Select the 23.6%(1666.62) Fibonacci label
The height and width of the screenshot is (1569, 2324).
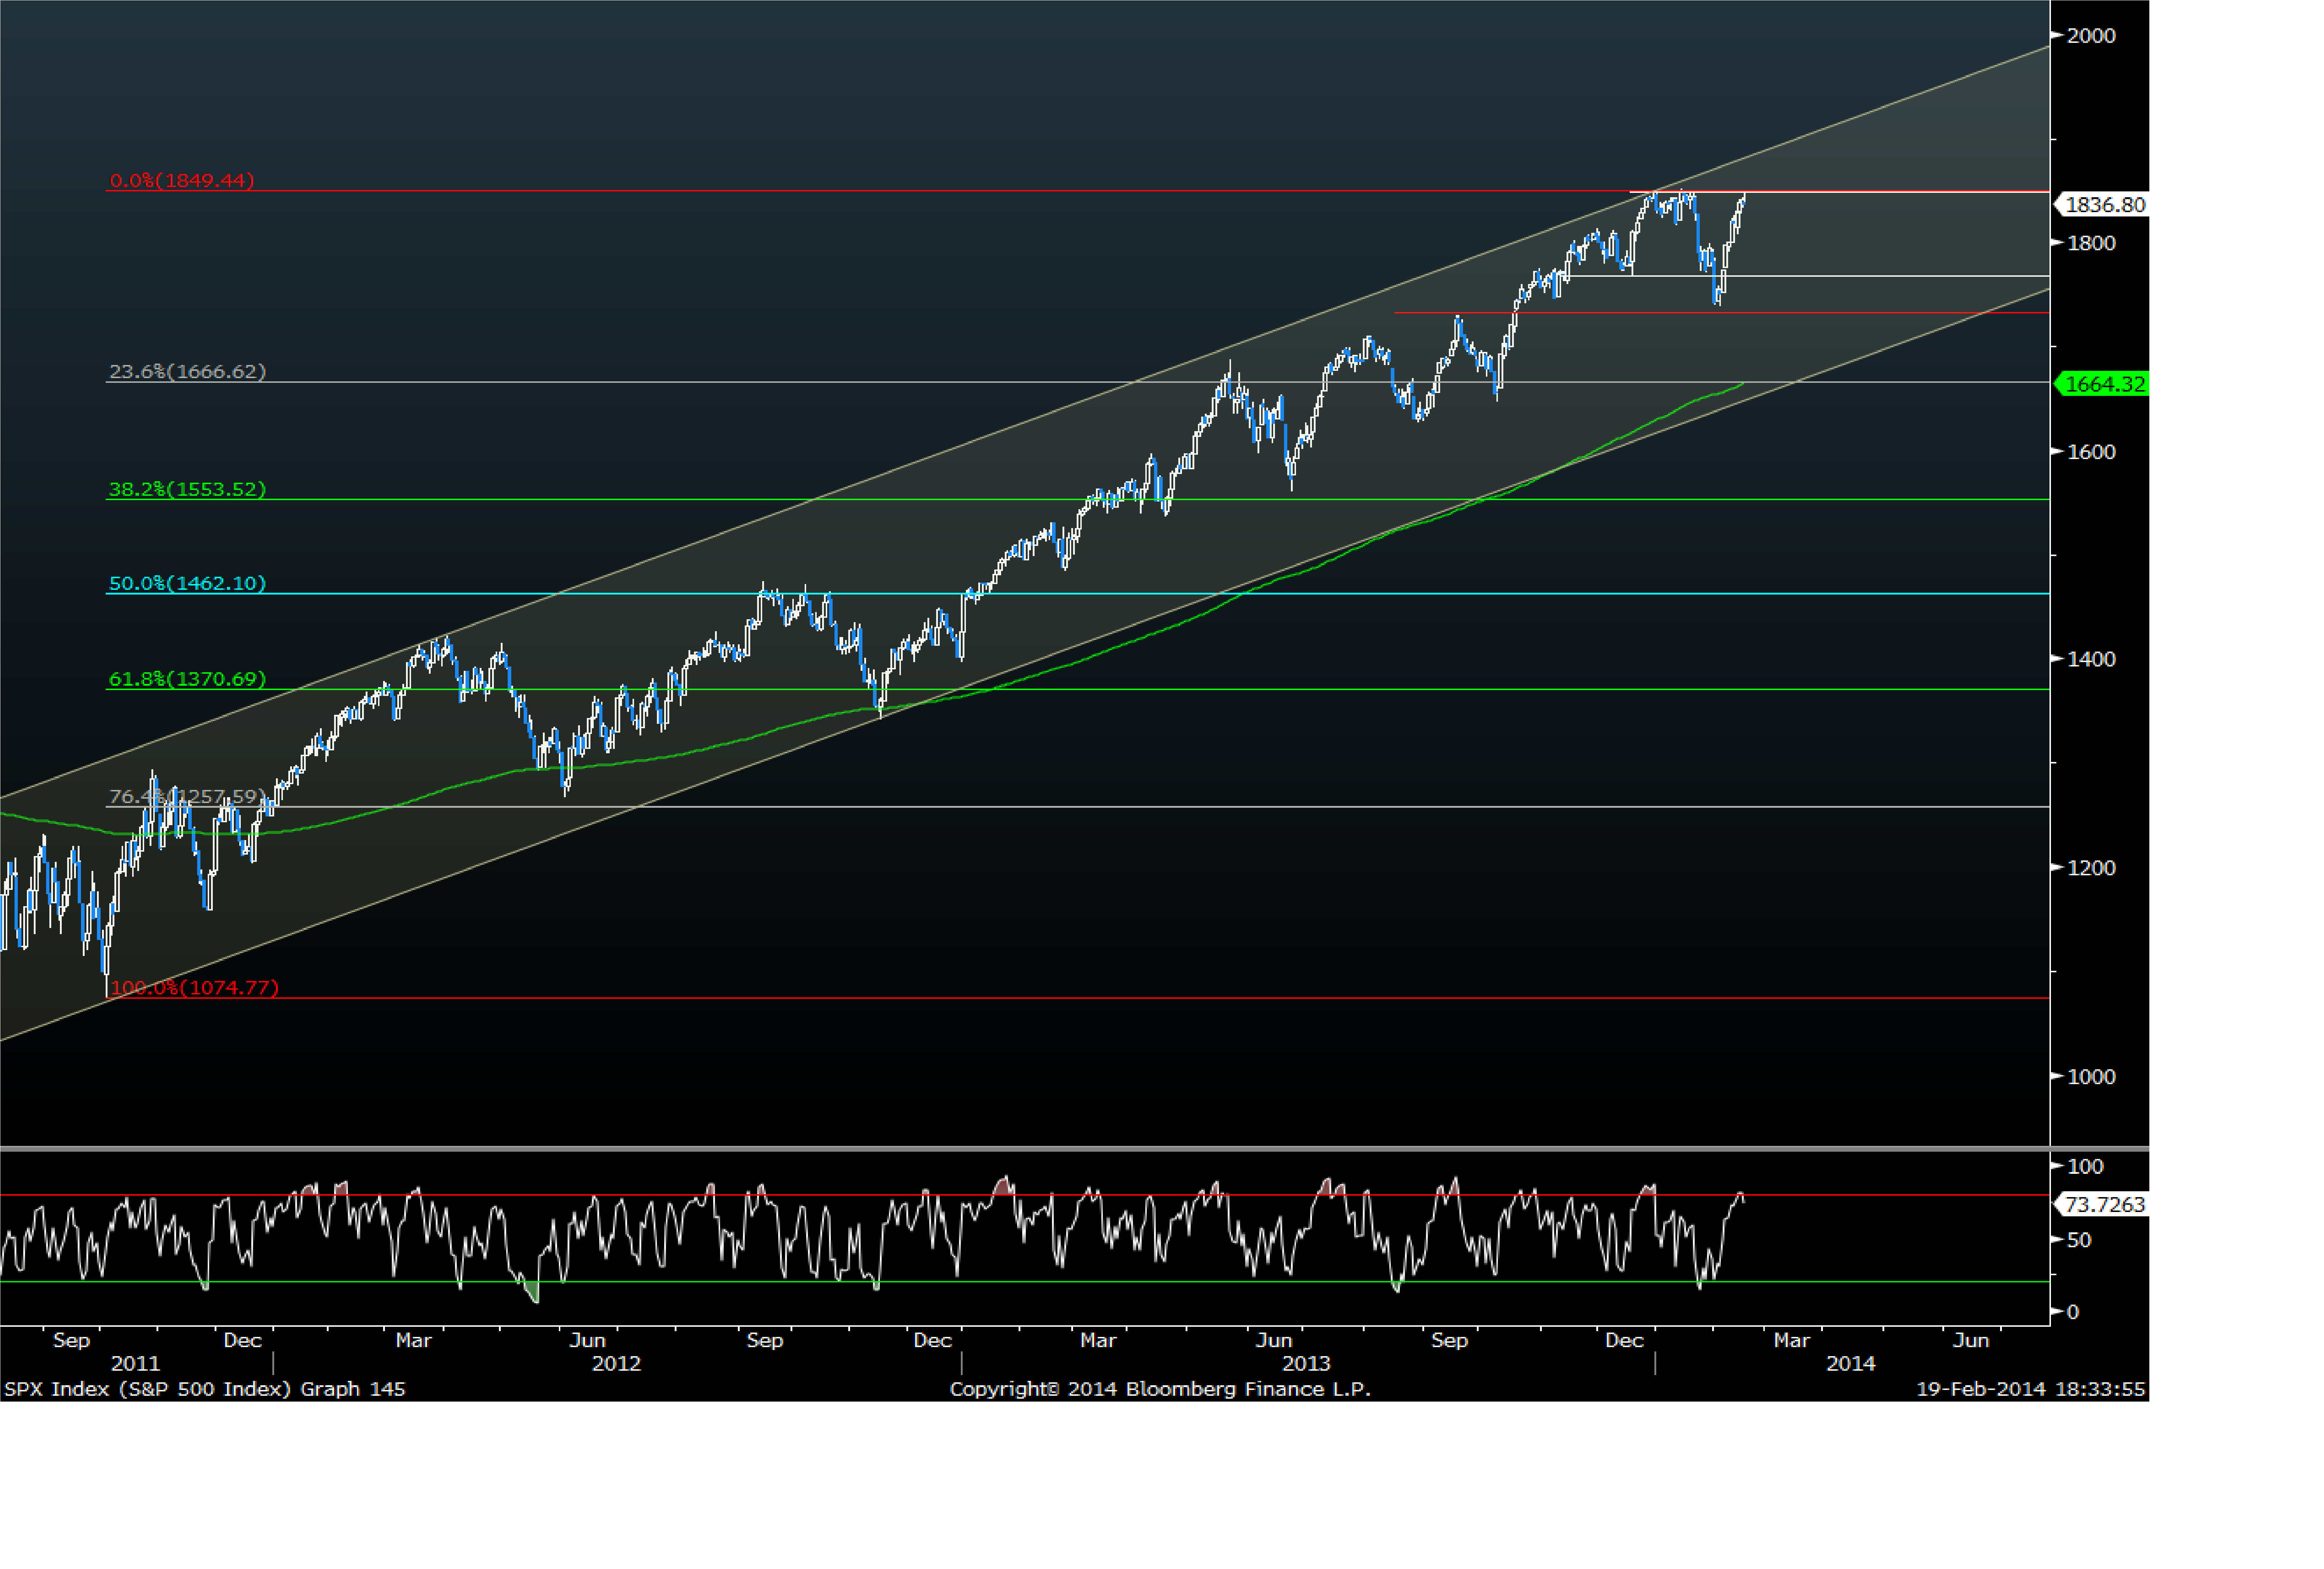tap(187, 372)
